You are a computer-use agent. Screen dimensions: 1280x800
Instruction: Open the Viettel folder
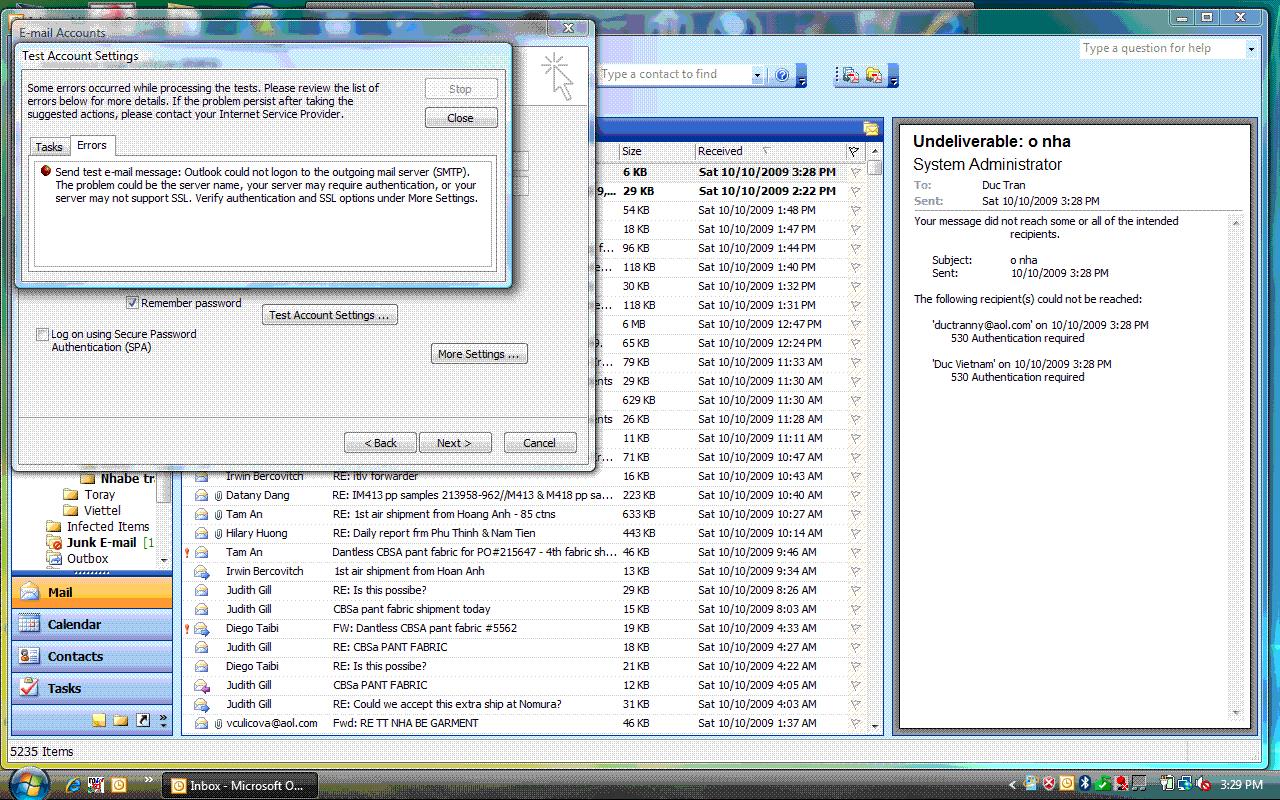[102, 510]
